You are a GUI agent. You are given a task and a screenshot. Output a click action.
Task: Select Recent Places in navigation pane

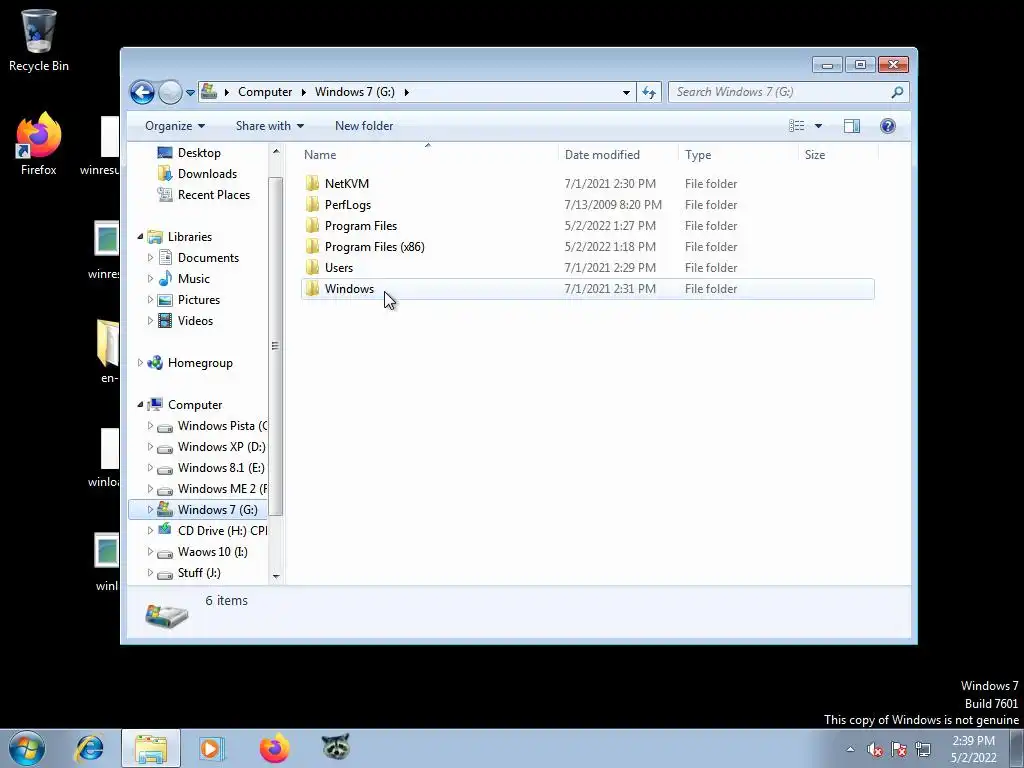(x=214, y=194)
